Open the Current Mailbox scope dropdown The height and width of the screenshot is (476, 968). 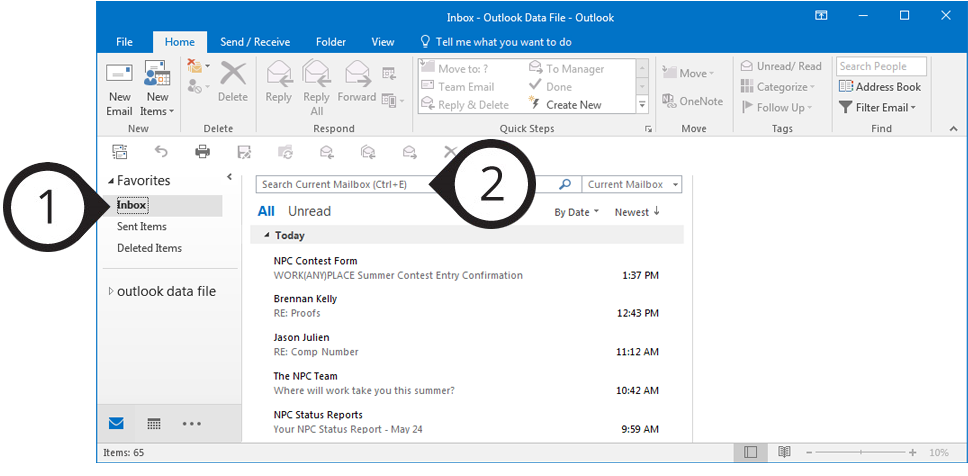tap(632, 185)
